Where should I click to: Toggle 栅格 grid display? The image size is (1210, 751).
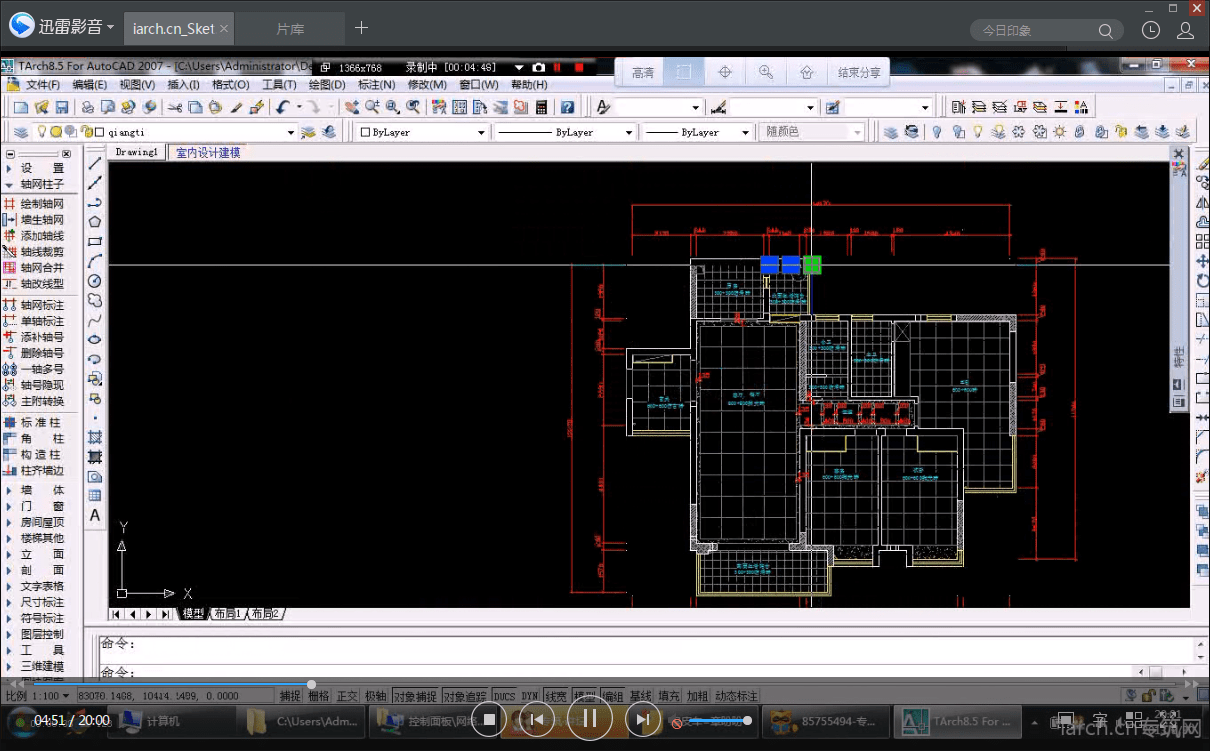[318, 696]
